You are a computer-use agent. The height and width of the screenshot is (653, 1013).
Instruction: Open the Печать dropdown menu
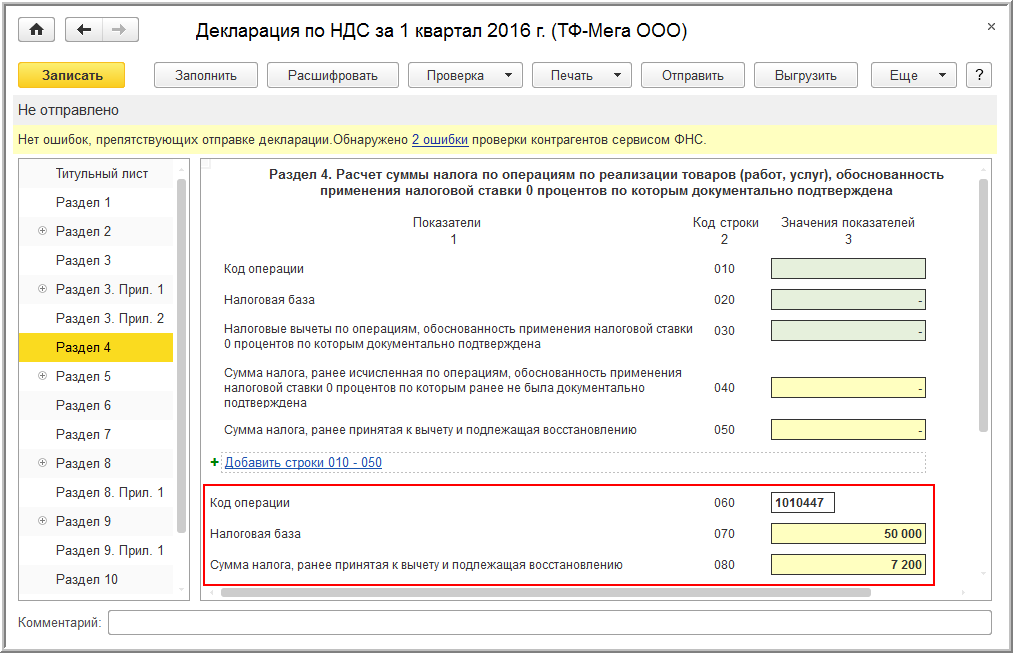[581, 75]
